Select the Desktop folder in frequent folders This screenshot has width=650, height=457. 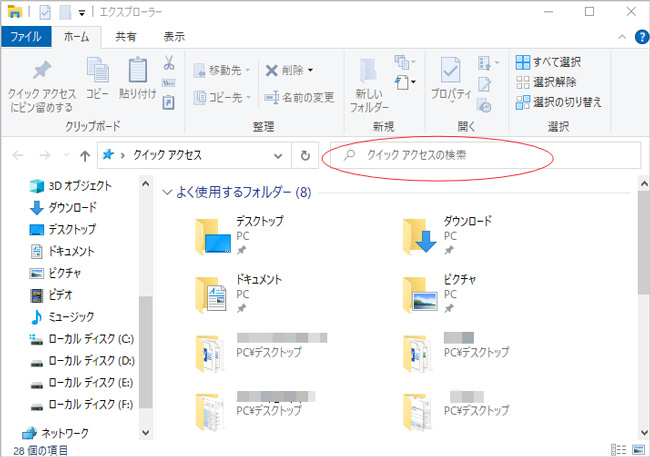(240, 235)
